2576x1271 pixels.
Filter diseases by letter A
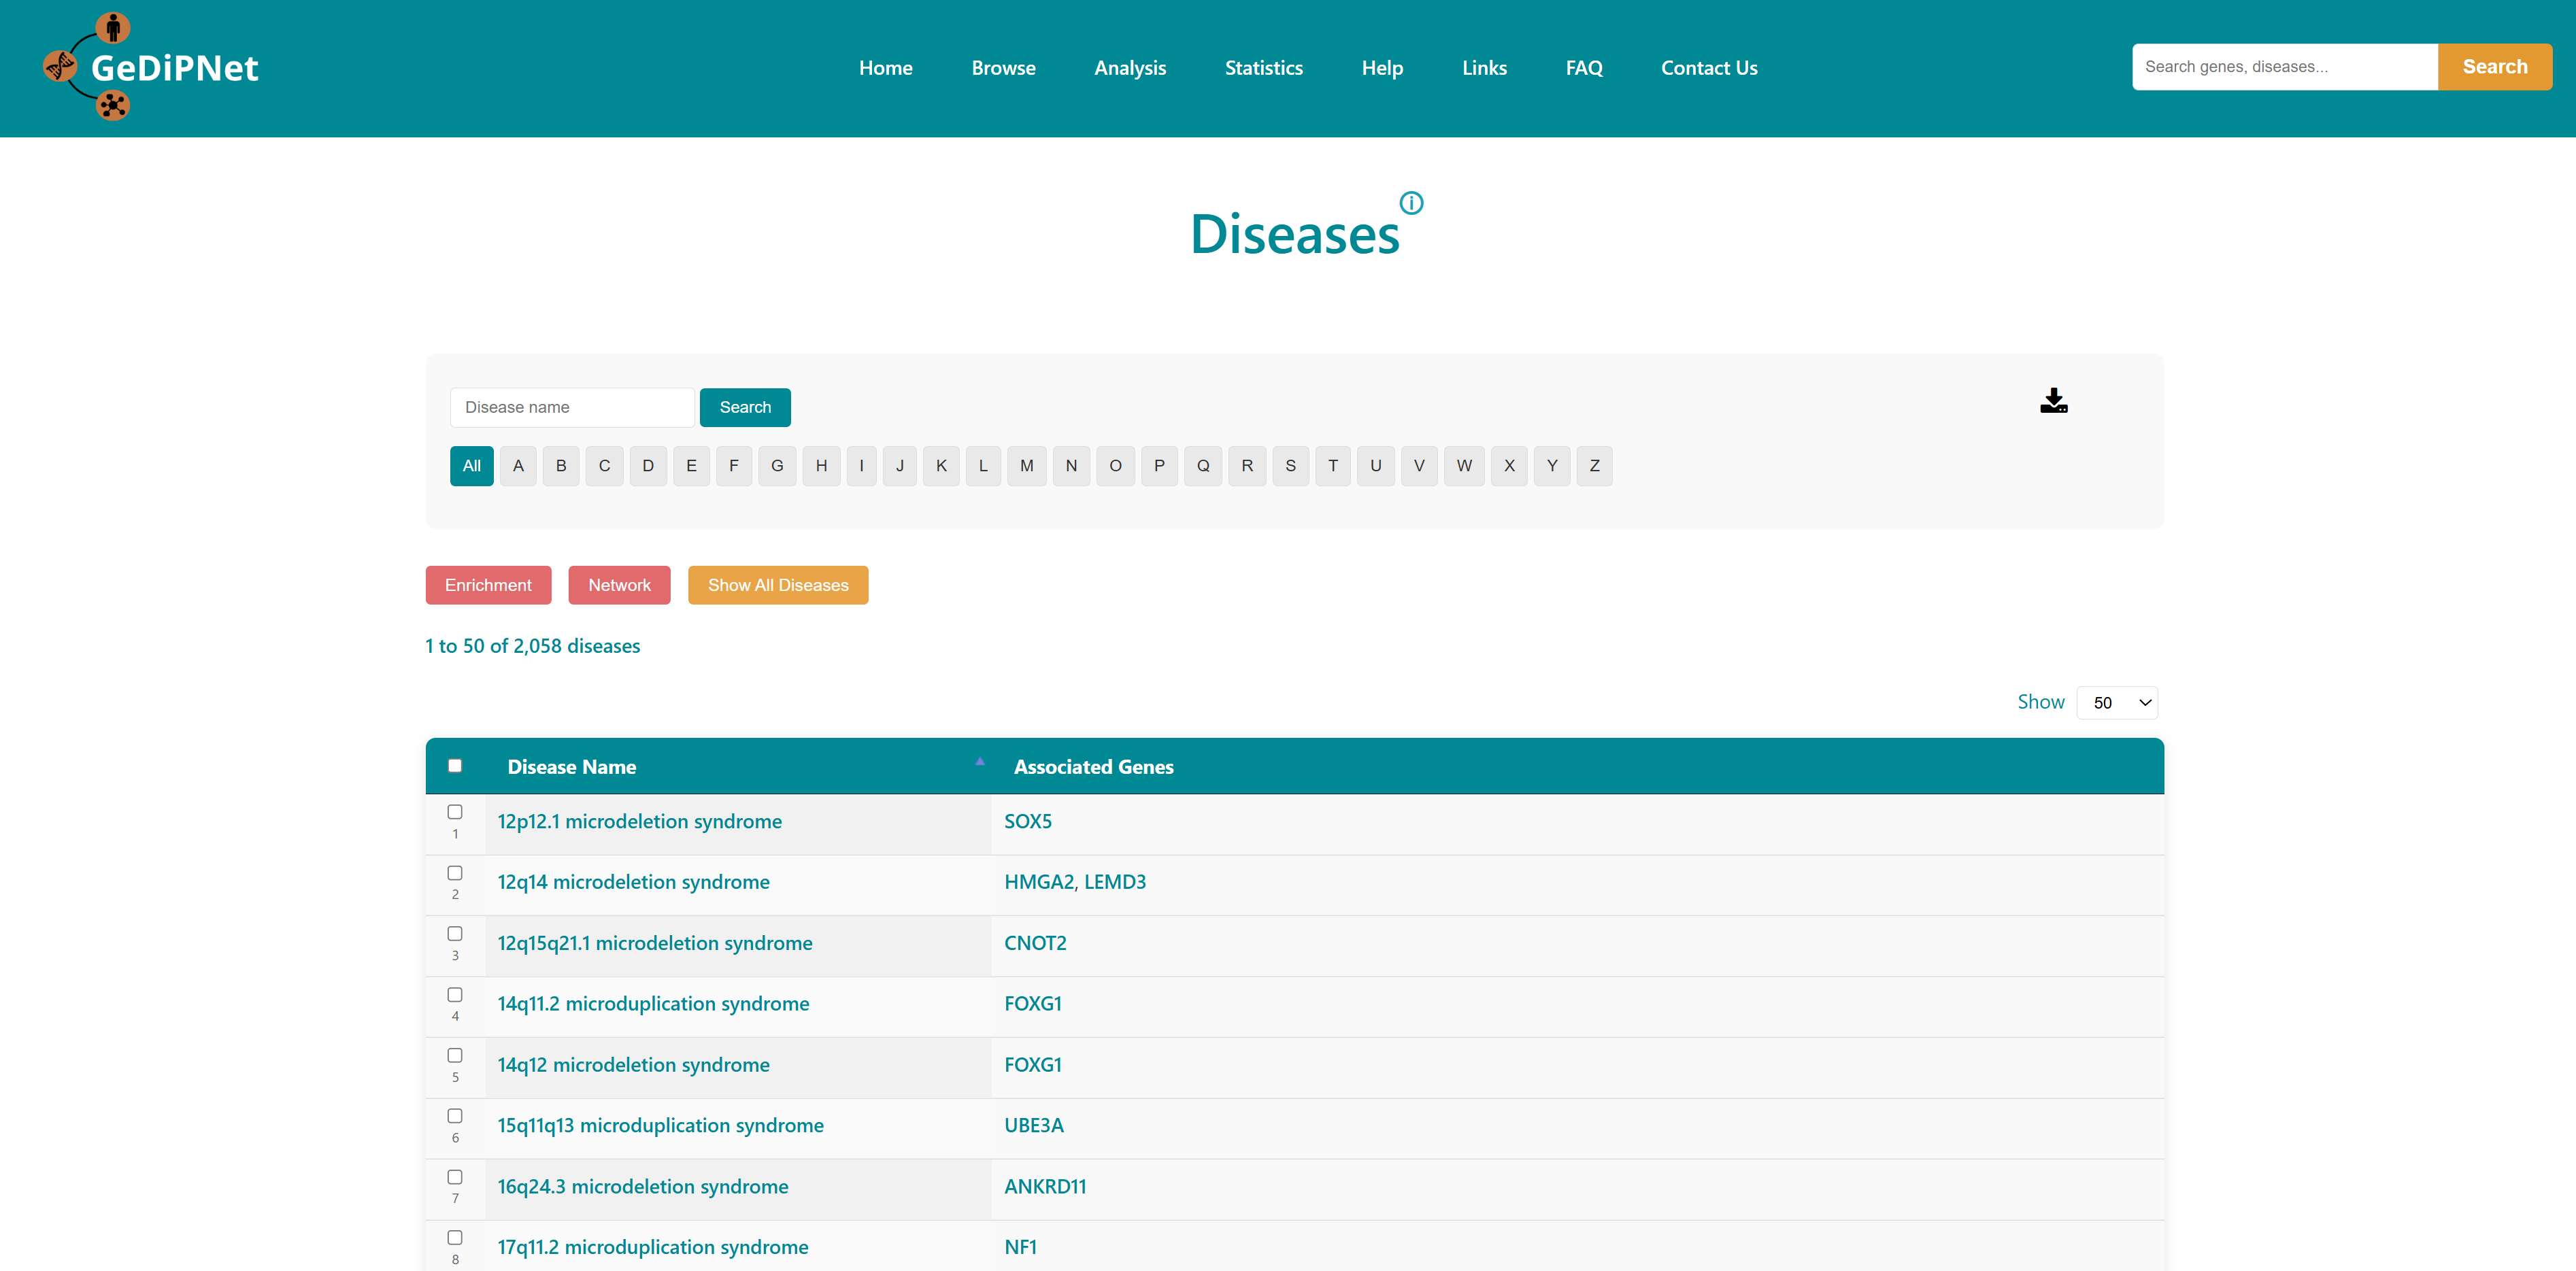(x=518, y=466)
